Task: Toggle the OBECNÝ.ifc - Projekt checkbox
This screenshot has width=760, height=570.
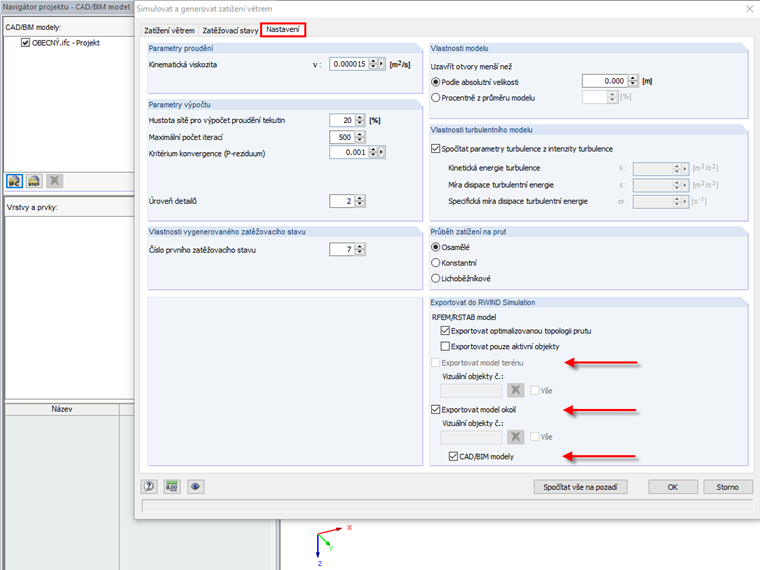Action: tap(25, 43)
